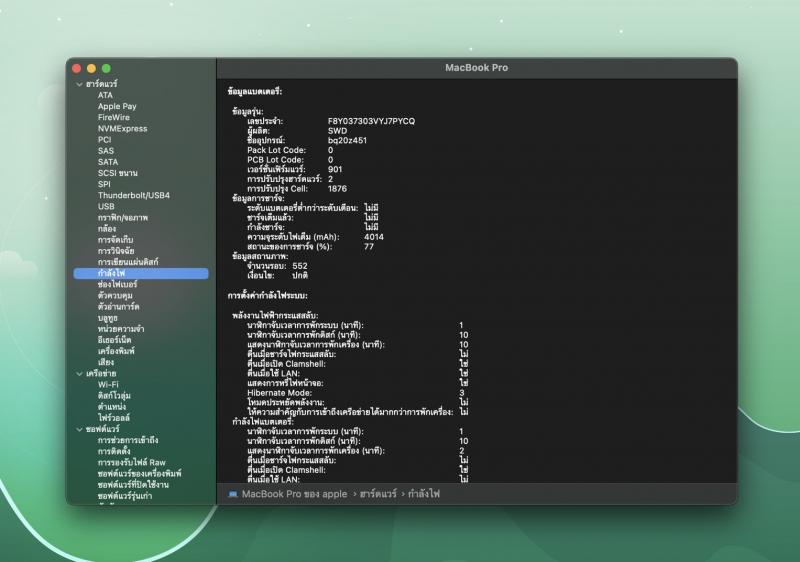Select the SATA sidebar item
The height and width of the screenshot is (562, 800).
(108, 162)
